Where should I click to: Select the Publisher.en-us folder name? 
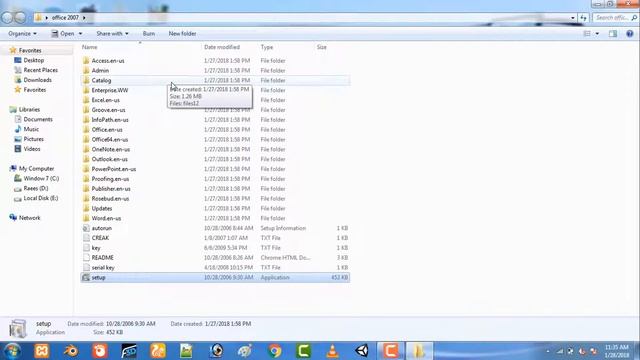pos(111,189)
